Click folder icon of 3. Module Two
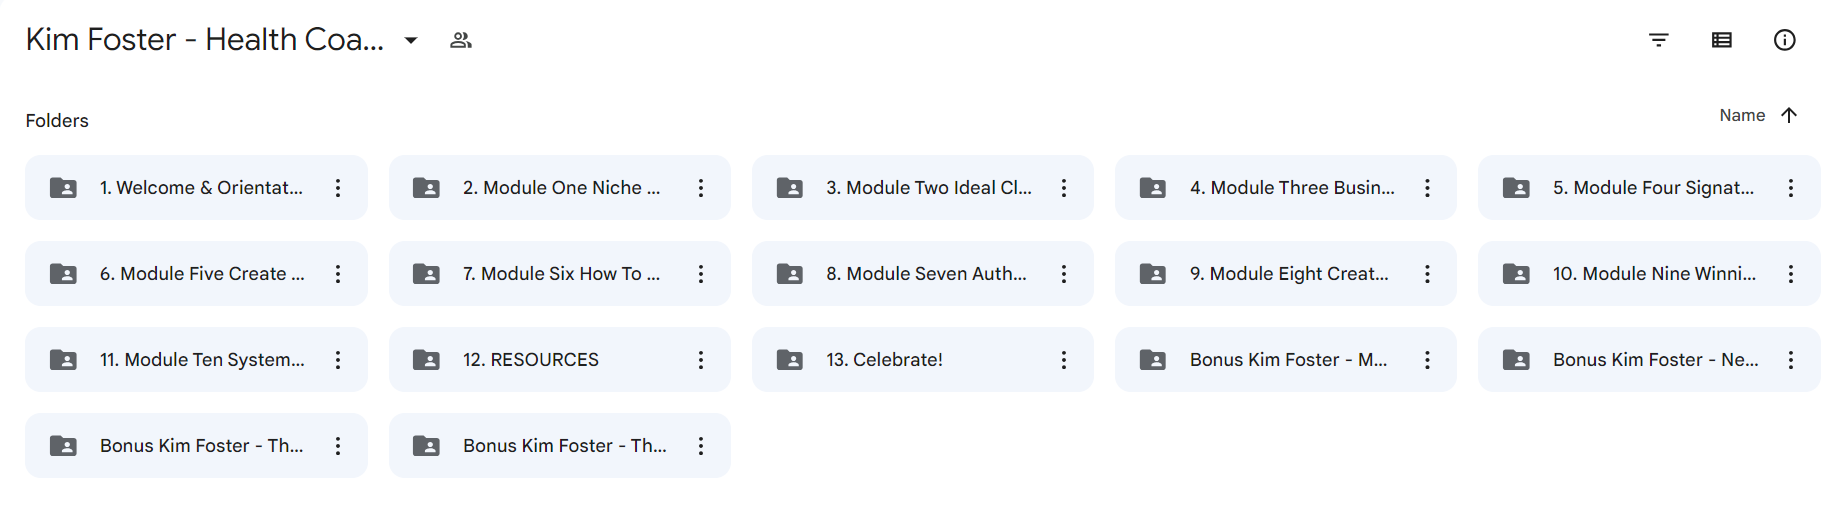 pos(790,187)
